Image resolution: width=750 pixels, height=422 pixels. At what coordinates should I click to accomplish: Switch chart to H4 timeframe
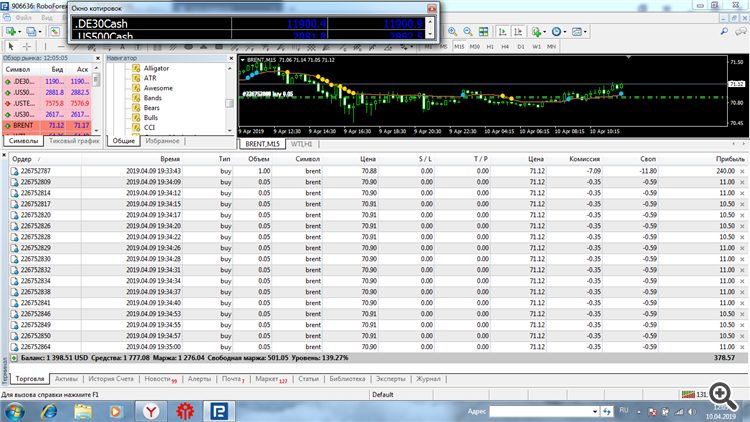[x=505, y=46]
